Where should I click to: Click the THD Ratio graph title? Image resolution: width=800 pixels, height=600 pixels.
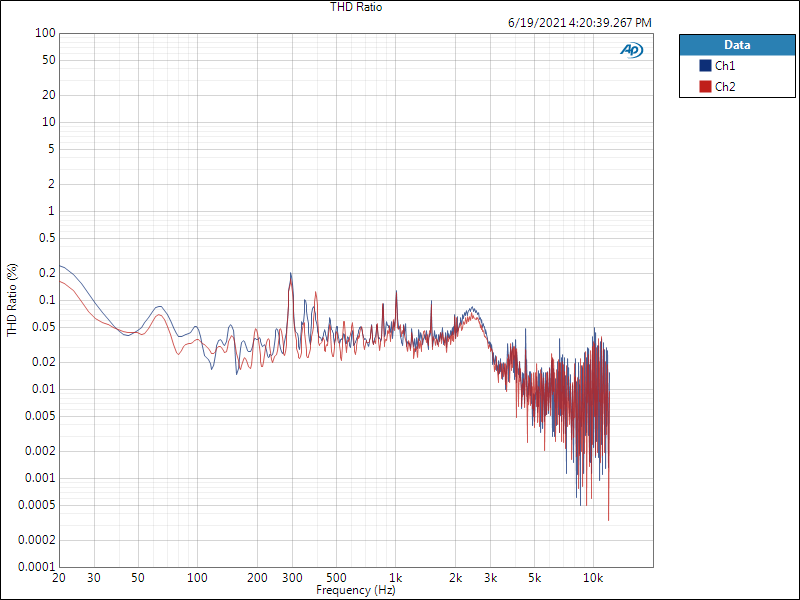(x=356, y=7)
